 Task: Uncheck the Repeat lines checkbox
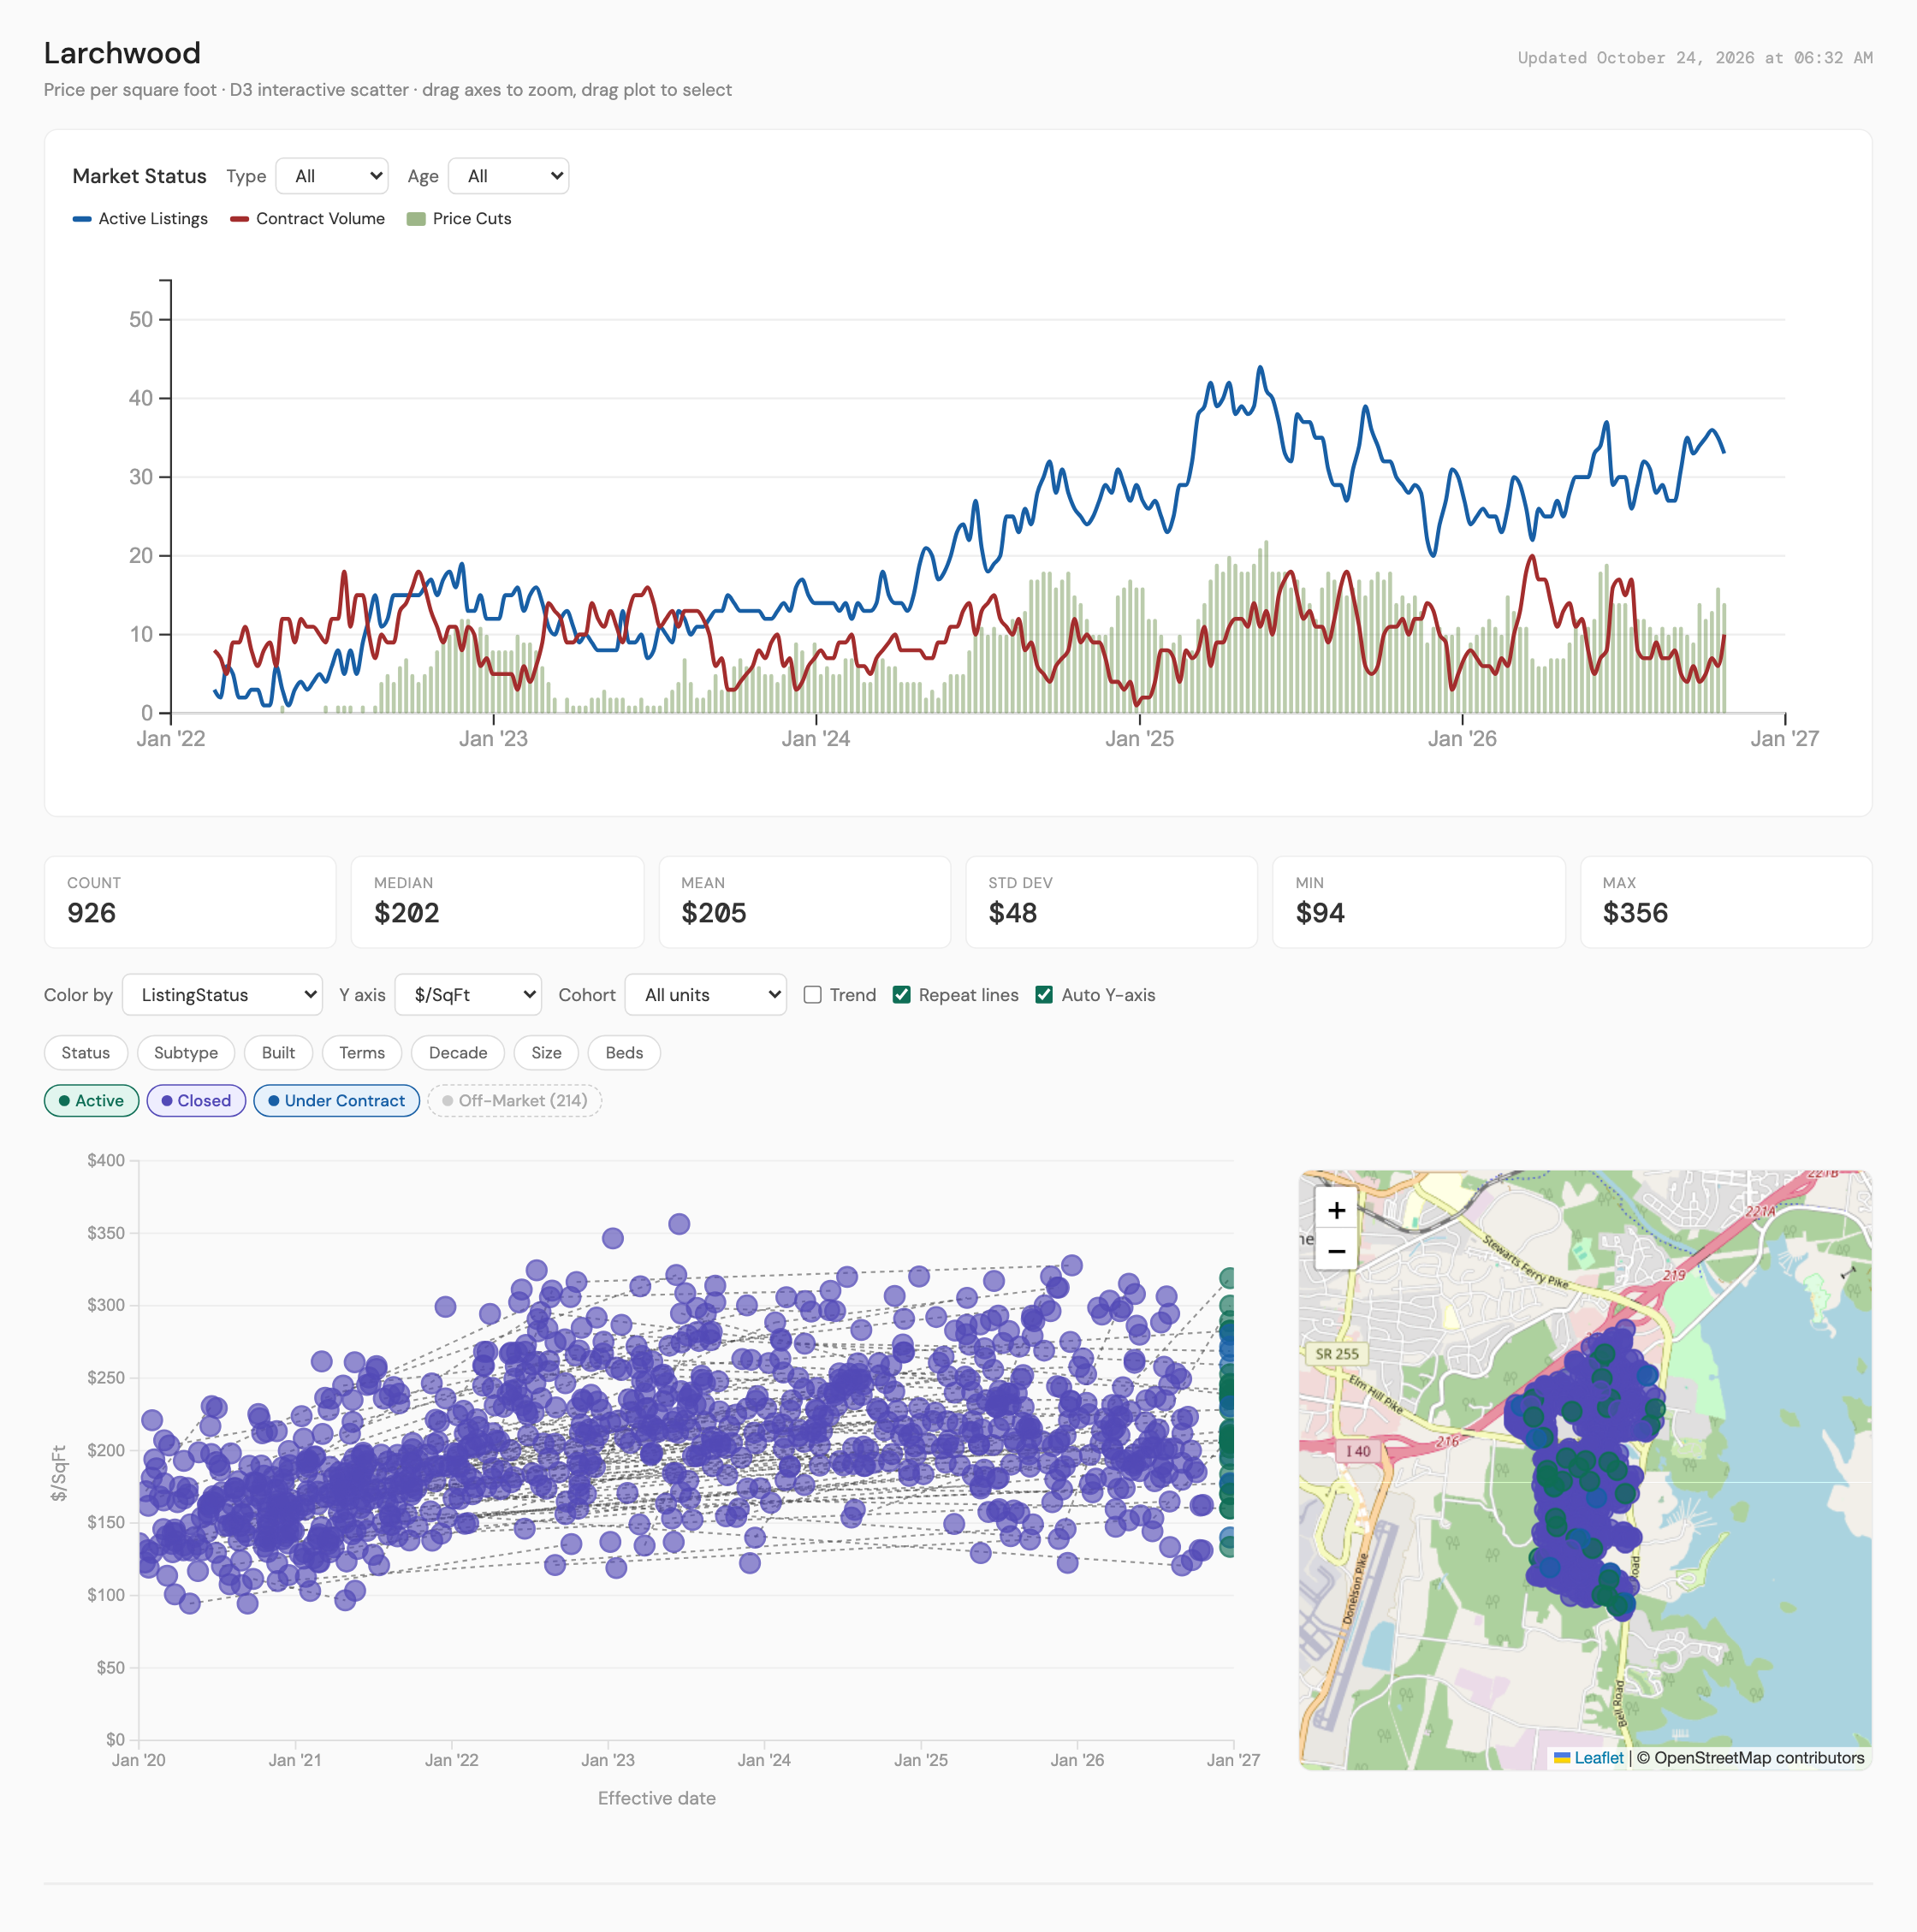pos(901,995)
